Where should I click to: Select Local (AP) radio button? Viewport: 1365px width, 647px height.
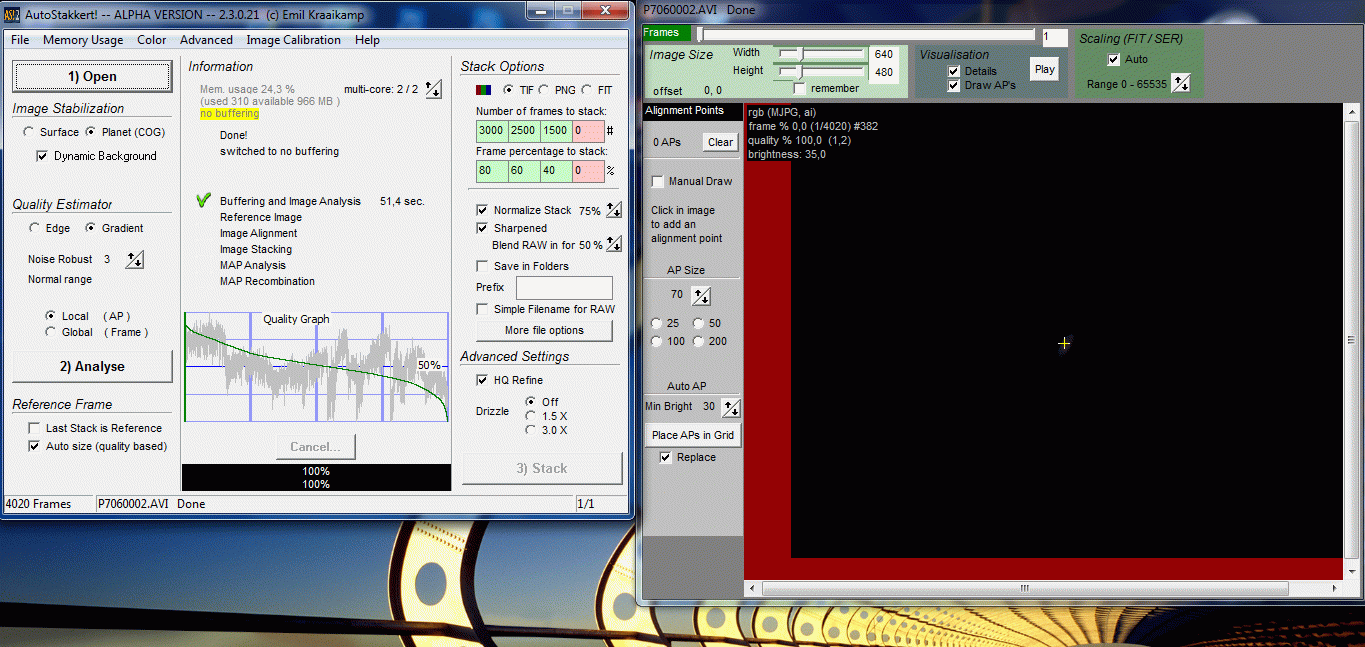pyautogui.click(x=50, y=316)
